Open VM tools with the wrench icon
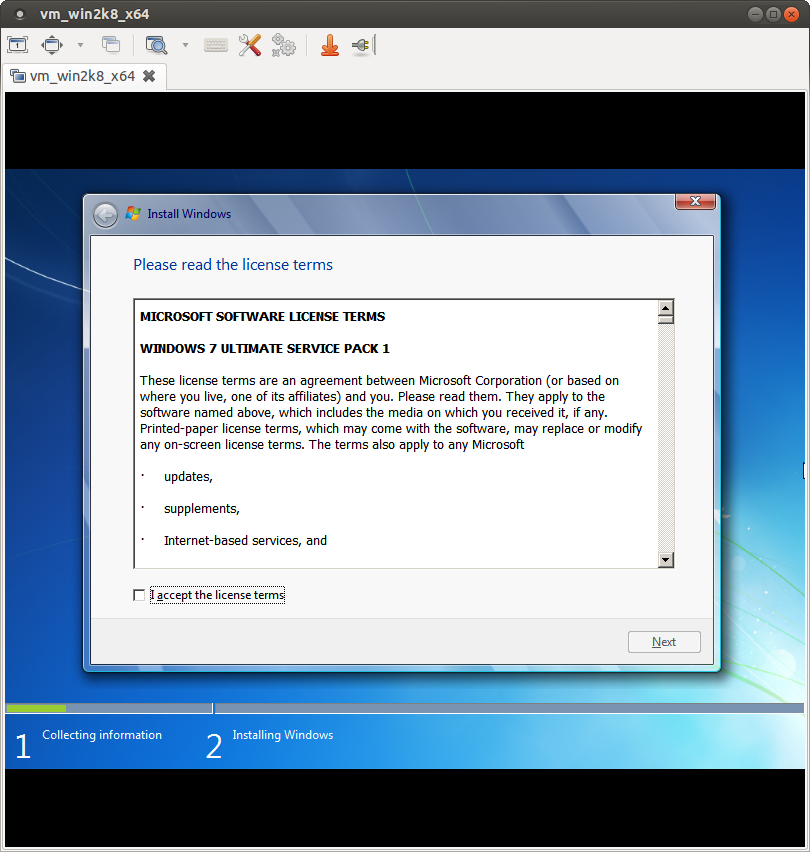810x852 pixels. tap(249, 45)
